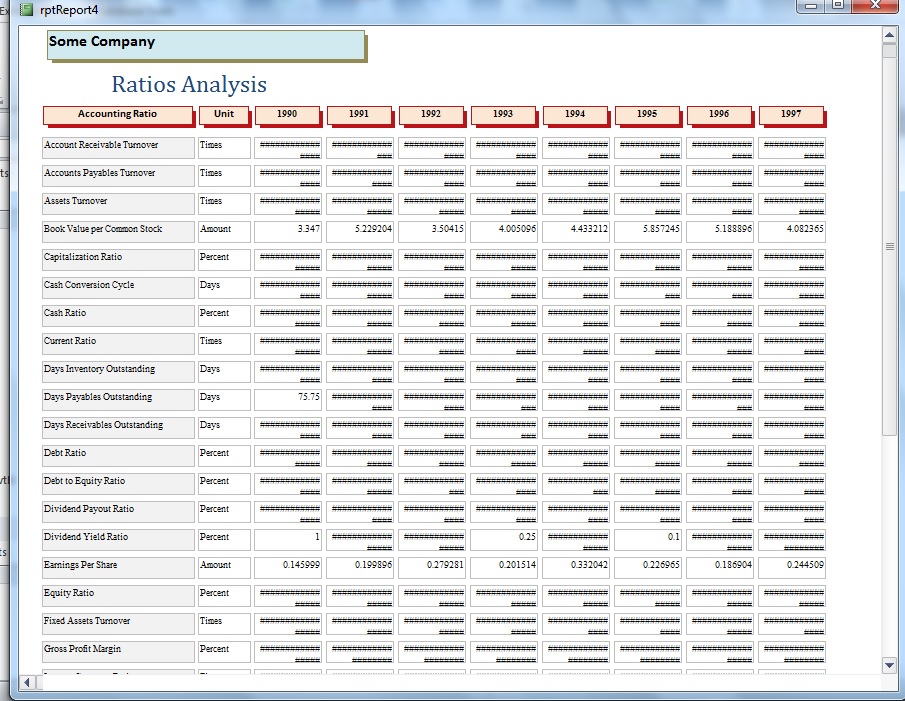
Task: Click the 0.332042 Earnings Per Share value
Action: coord(575,567)
